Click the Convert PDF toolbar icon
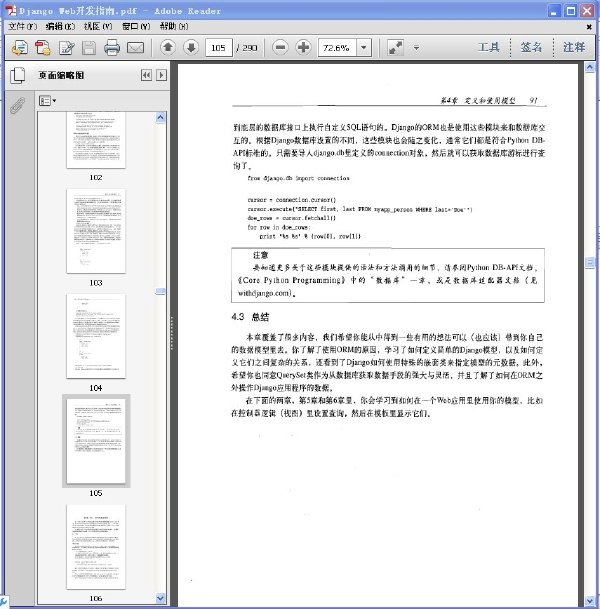Viewport: 600px width, 609px height. coord(43,48)
